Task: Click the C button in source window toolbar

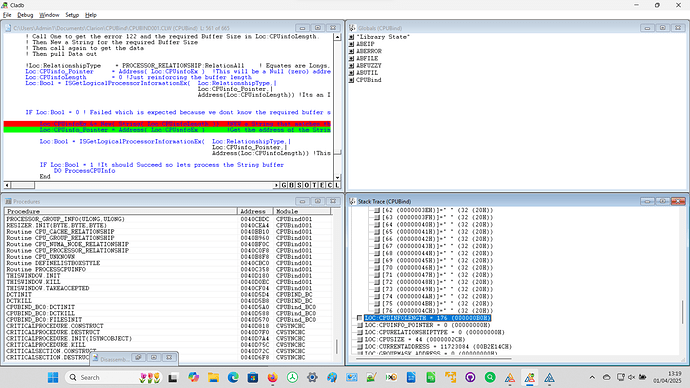Action: tap(330, 185)
